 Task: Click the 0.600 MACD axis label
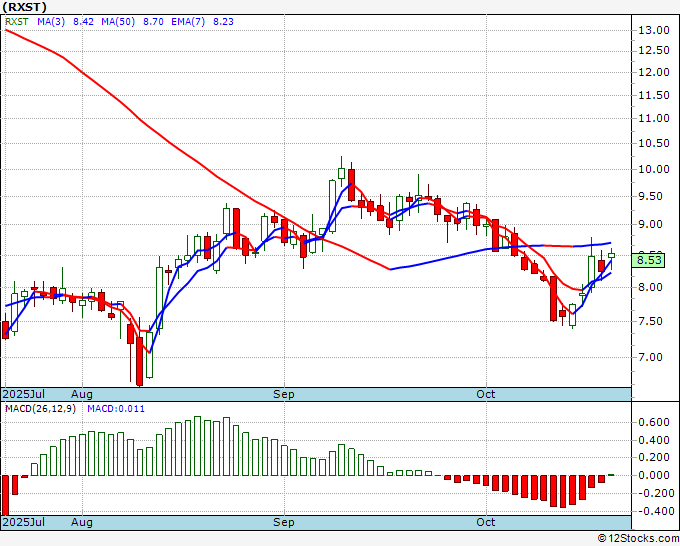coord(654,422)
